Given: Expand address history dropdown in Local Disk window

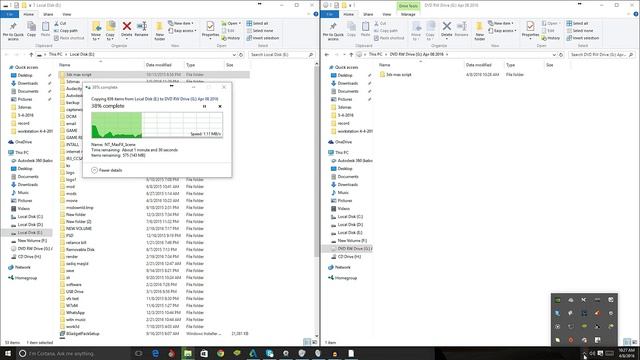Looking at the screenshot, I should (x=234, y=54).
